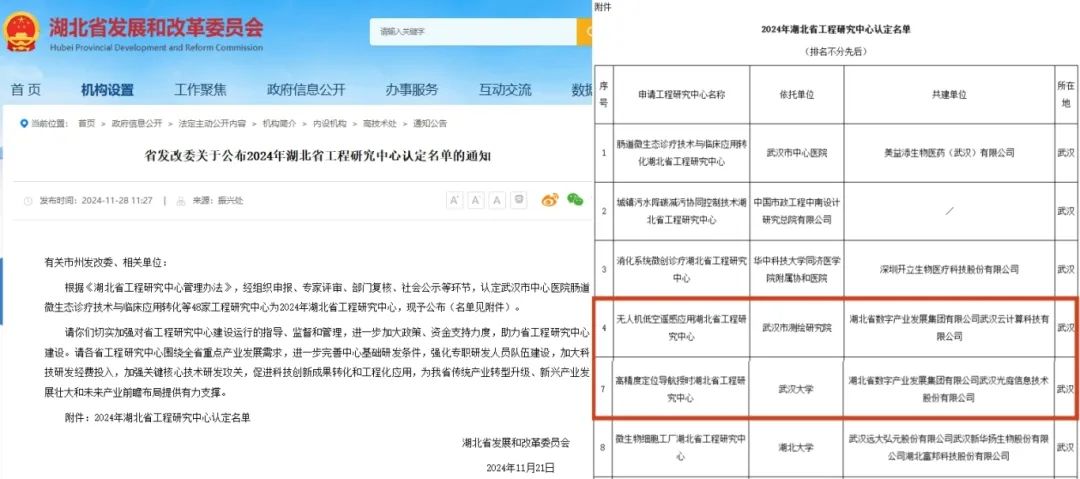The height and width of the screenshot is (479, 1080).
Task: Click the keyword search input field
Action: click(x=472, y=32)
